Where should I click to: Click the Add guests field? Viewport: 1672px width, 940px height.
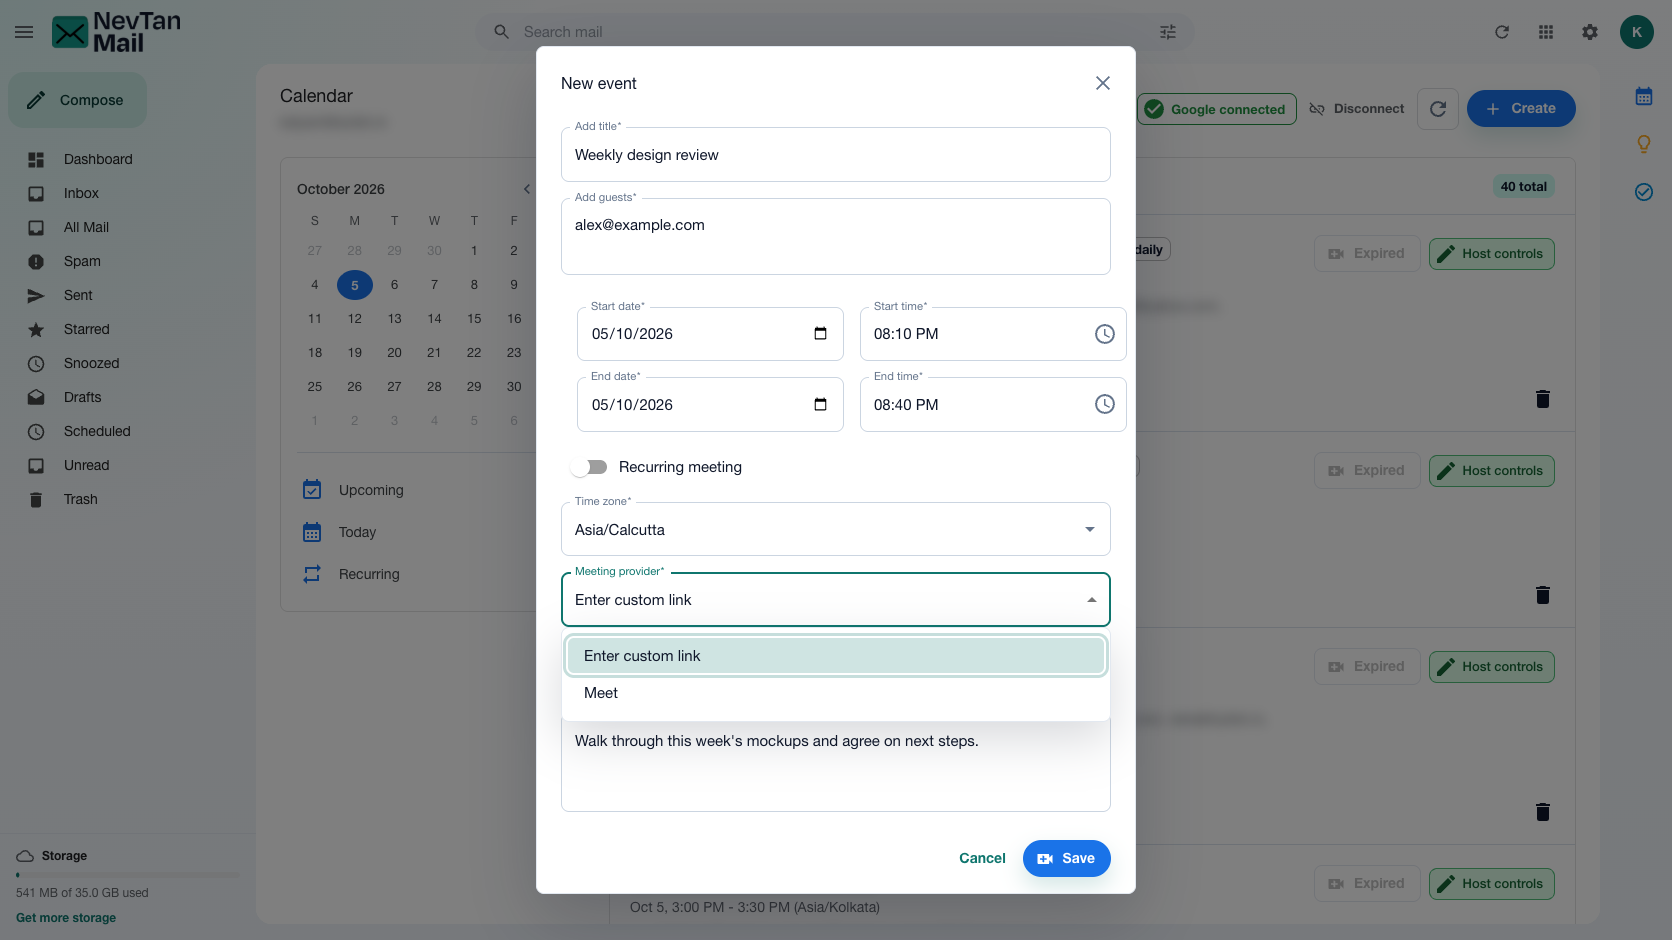pyautogui.click(x=836, y=236)
